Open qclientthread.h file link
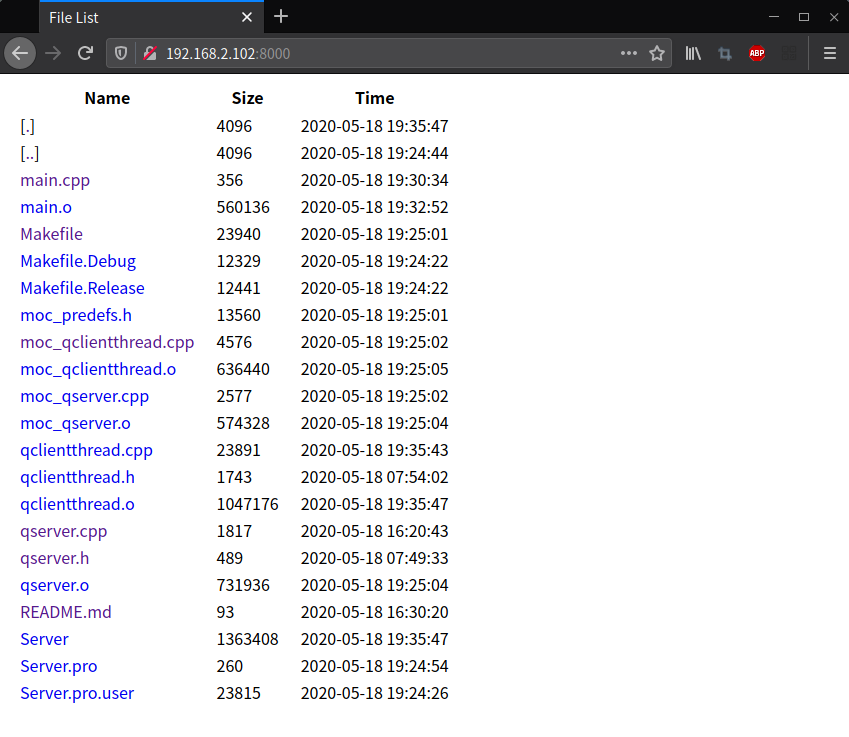The width and height of the screenshot is (849, 737). pyautogui.click(x=77, y=477)
